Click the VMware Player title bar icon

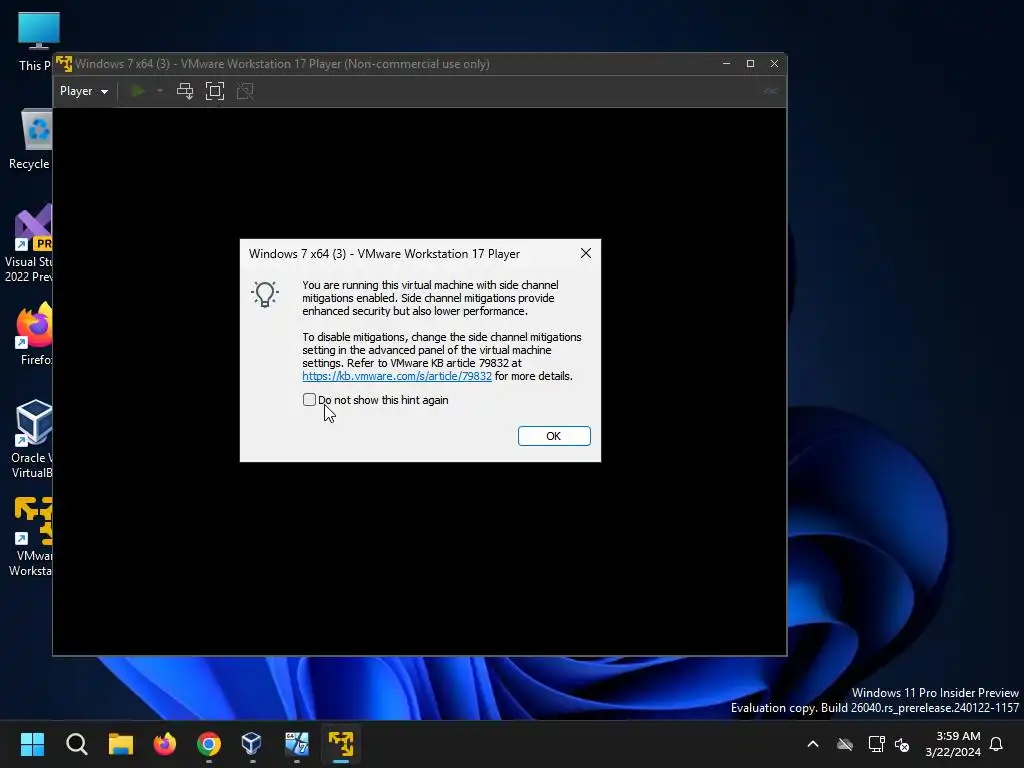pos(63,63)
